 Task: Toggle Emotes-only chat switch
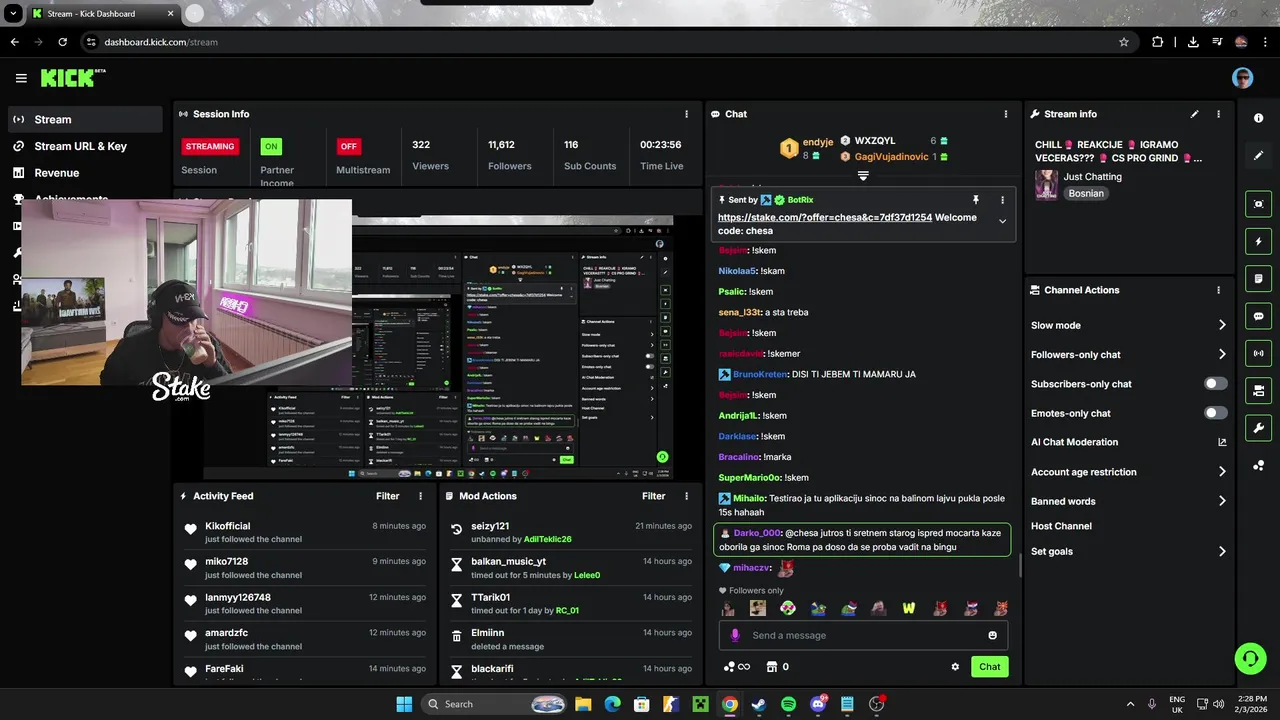coord(1216,413)
